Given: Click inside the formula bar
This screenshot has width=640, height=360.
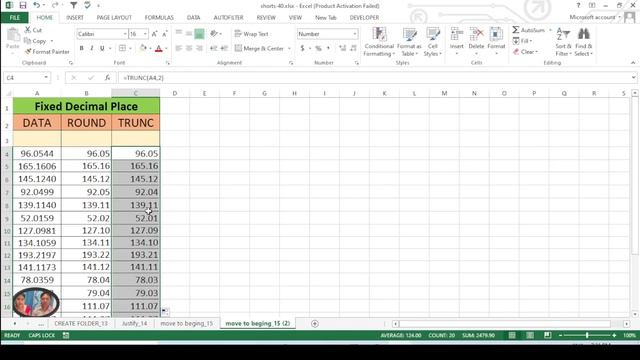Looking at the screenshot, I should tap(373, 78).
